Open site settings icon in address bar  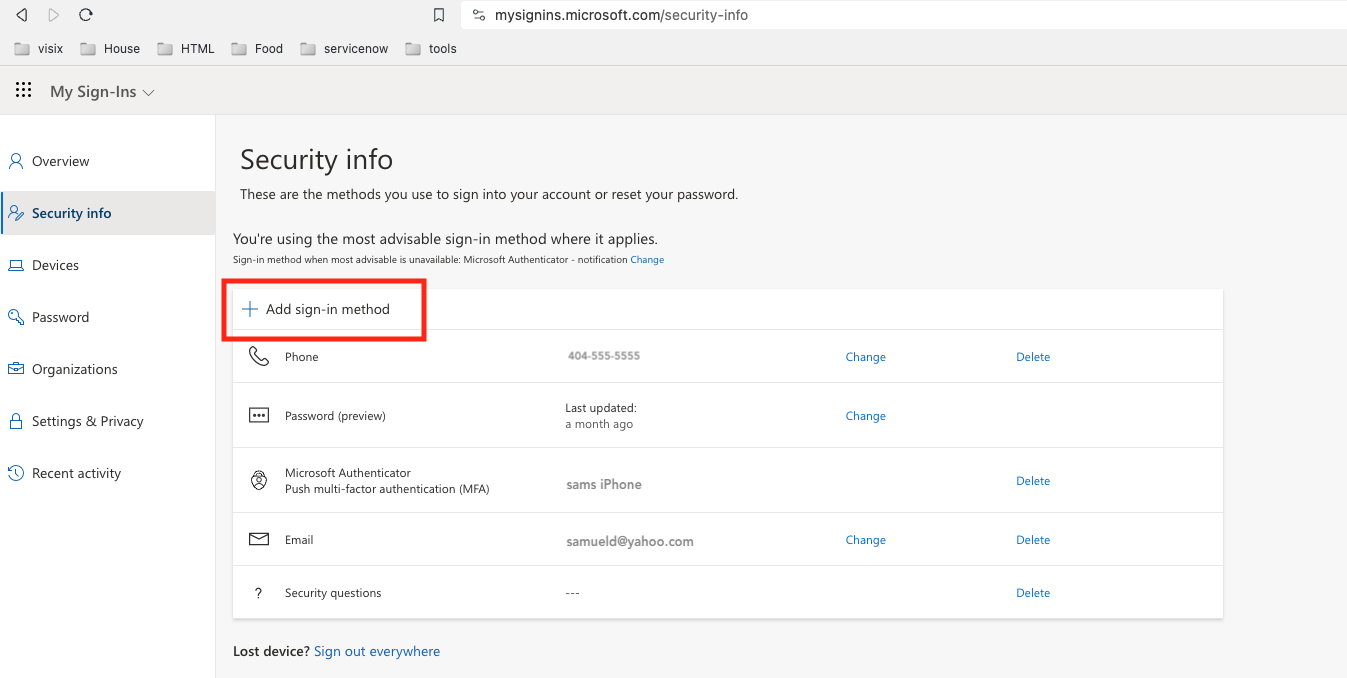478,15
